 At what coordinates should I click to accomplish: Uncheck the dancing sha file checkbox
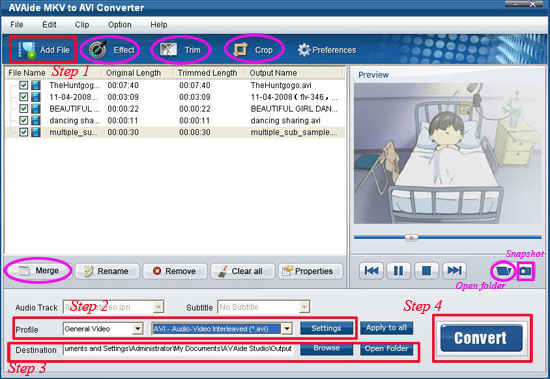(x=24, y=120)
